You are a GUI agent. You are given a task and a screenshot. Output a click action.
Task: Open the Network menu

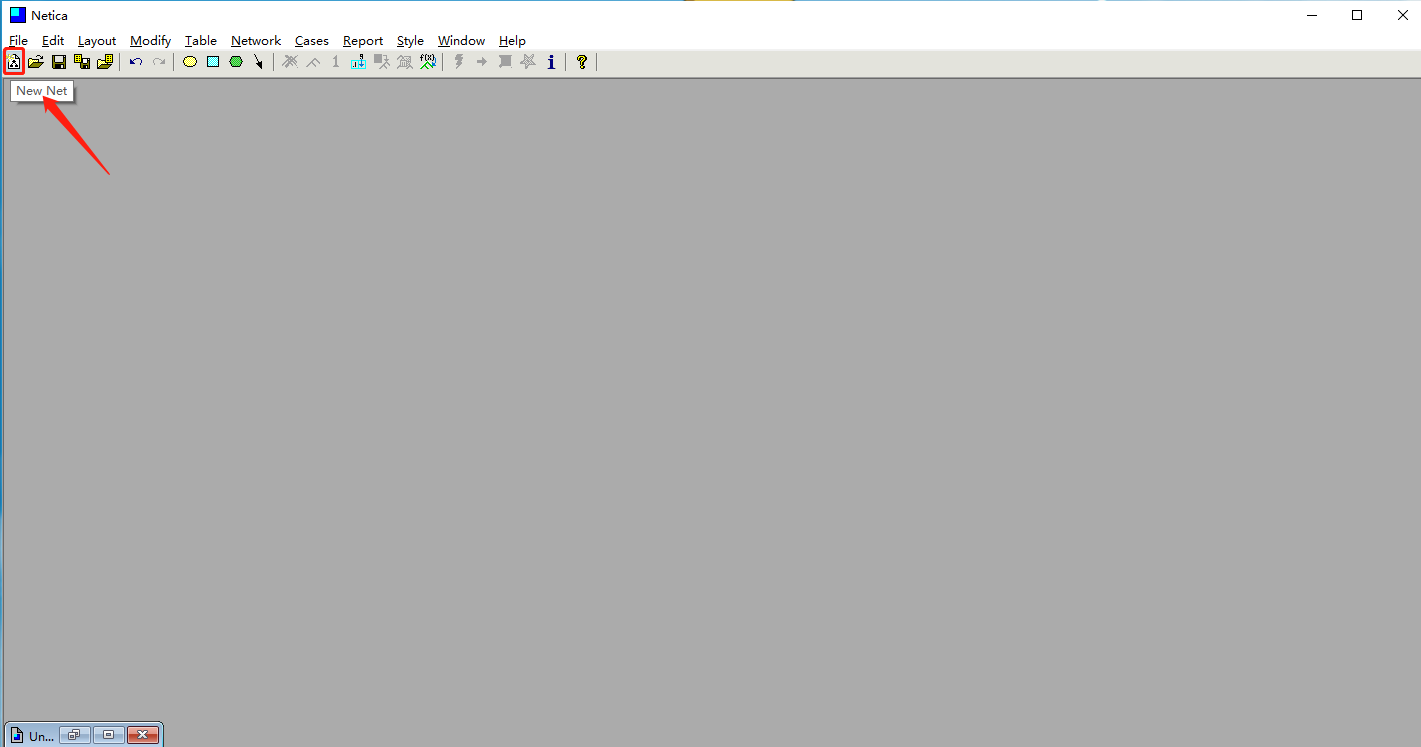pyautogui.click(x=256, y=41)
